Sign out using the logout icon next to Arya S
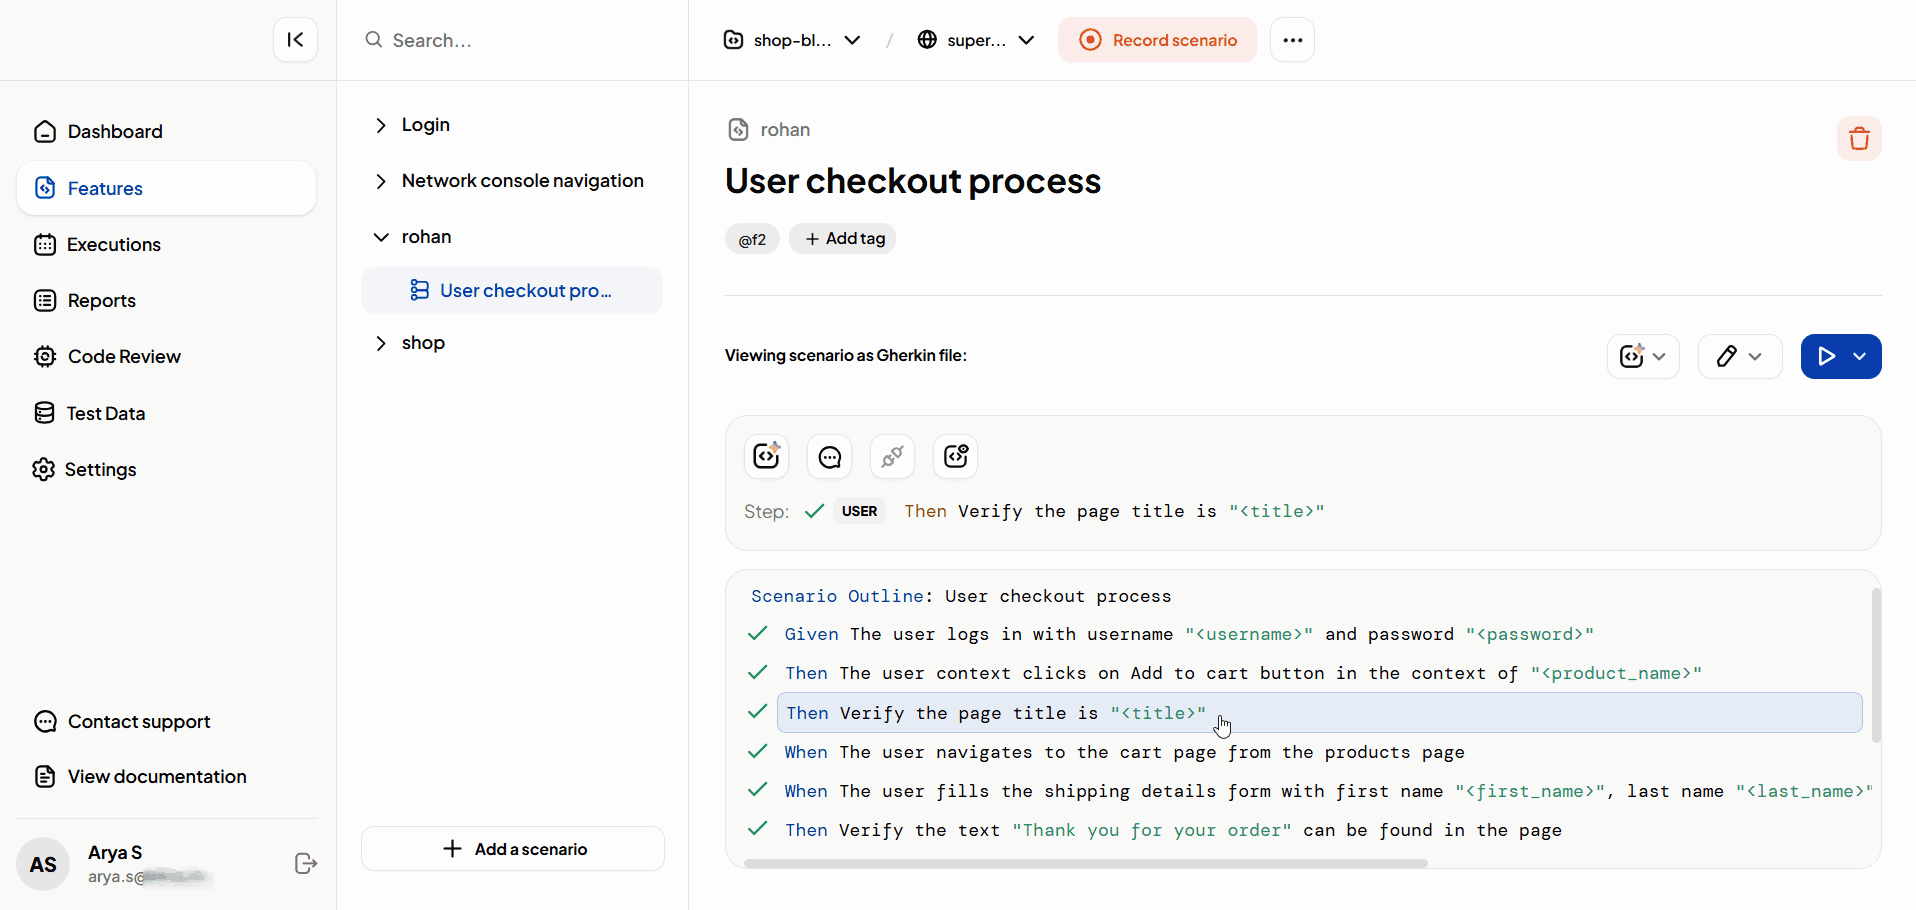The width and height of the screenshot is (1916, 910). [304, 863]
